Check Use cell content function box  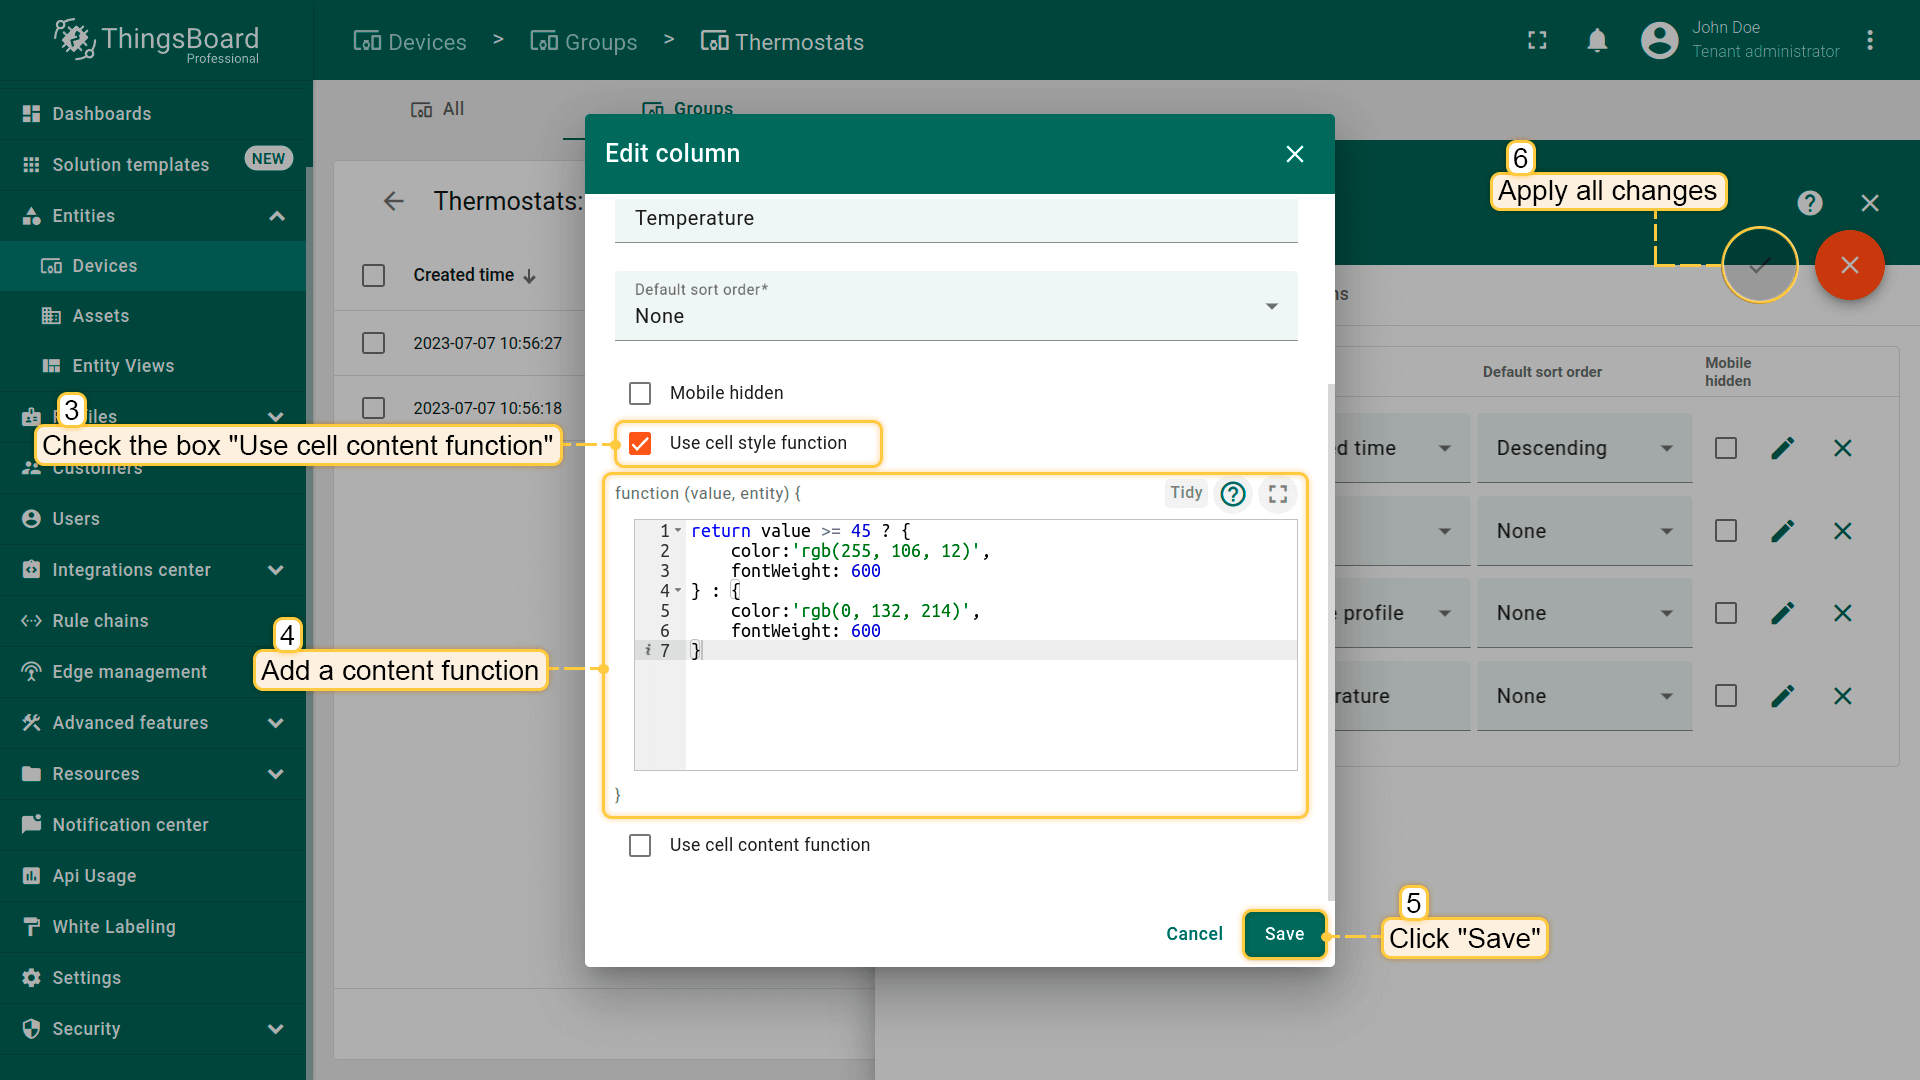click(640, 845)
